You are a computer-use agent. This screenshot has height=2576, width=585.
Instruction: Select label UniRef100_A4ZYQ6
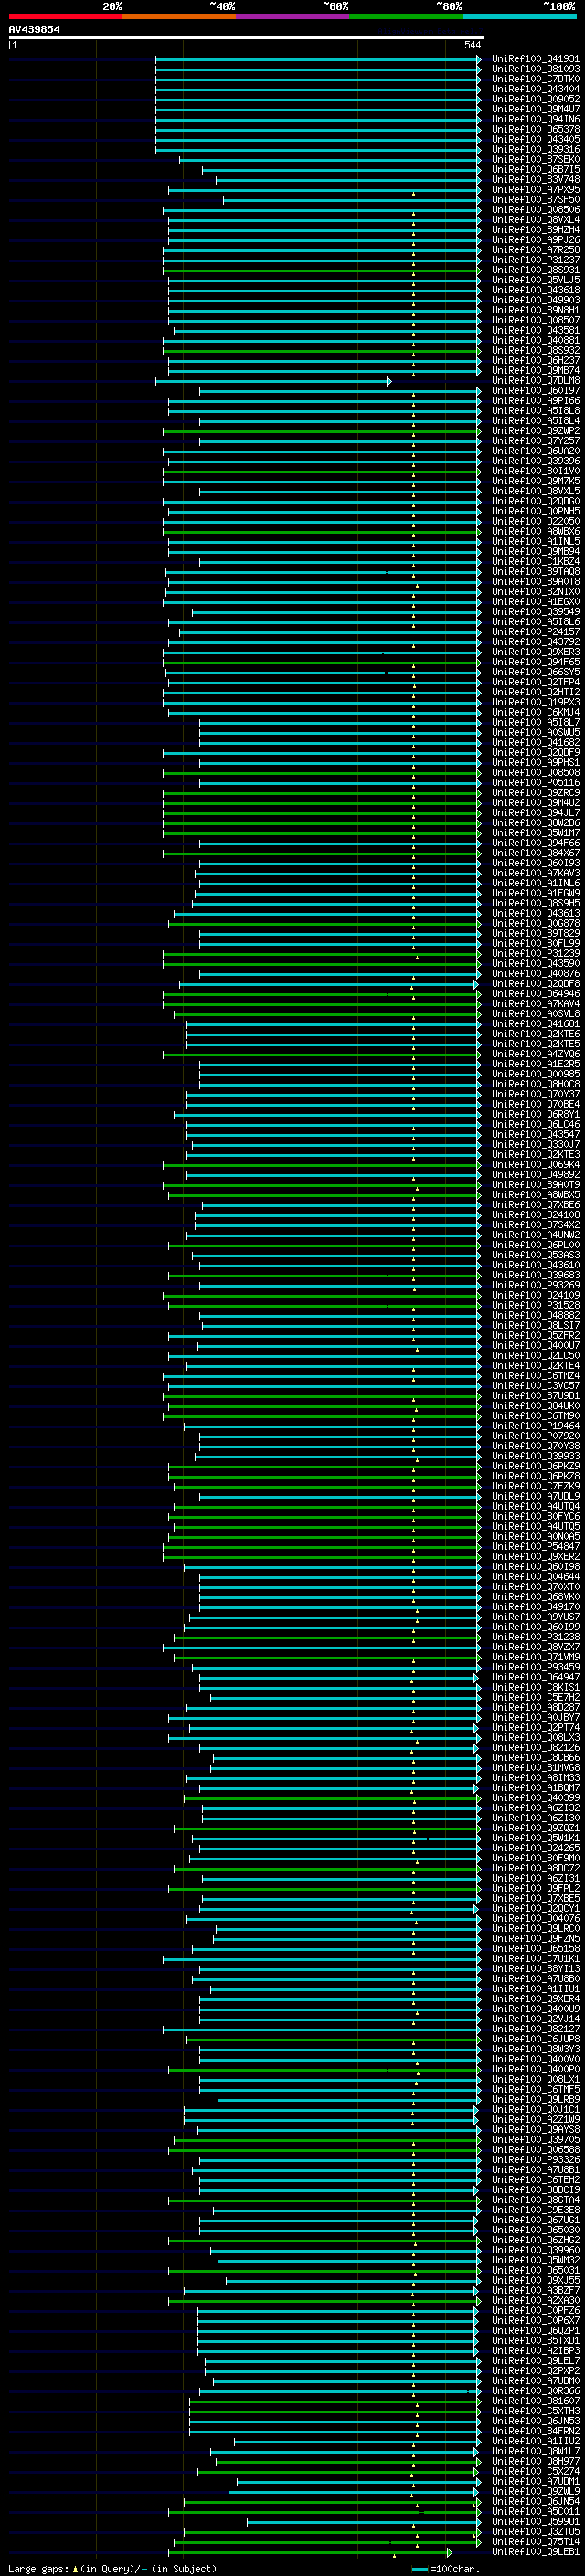[x=536, y=1054]
